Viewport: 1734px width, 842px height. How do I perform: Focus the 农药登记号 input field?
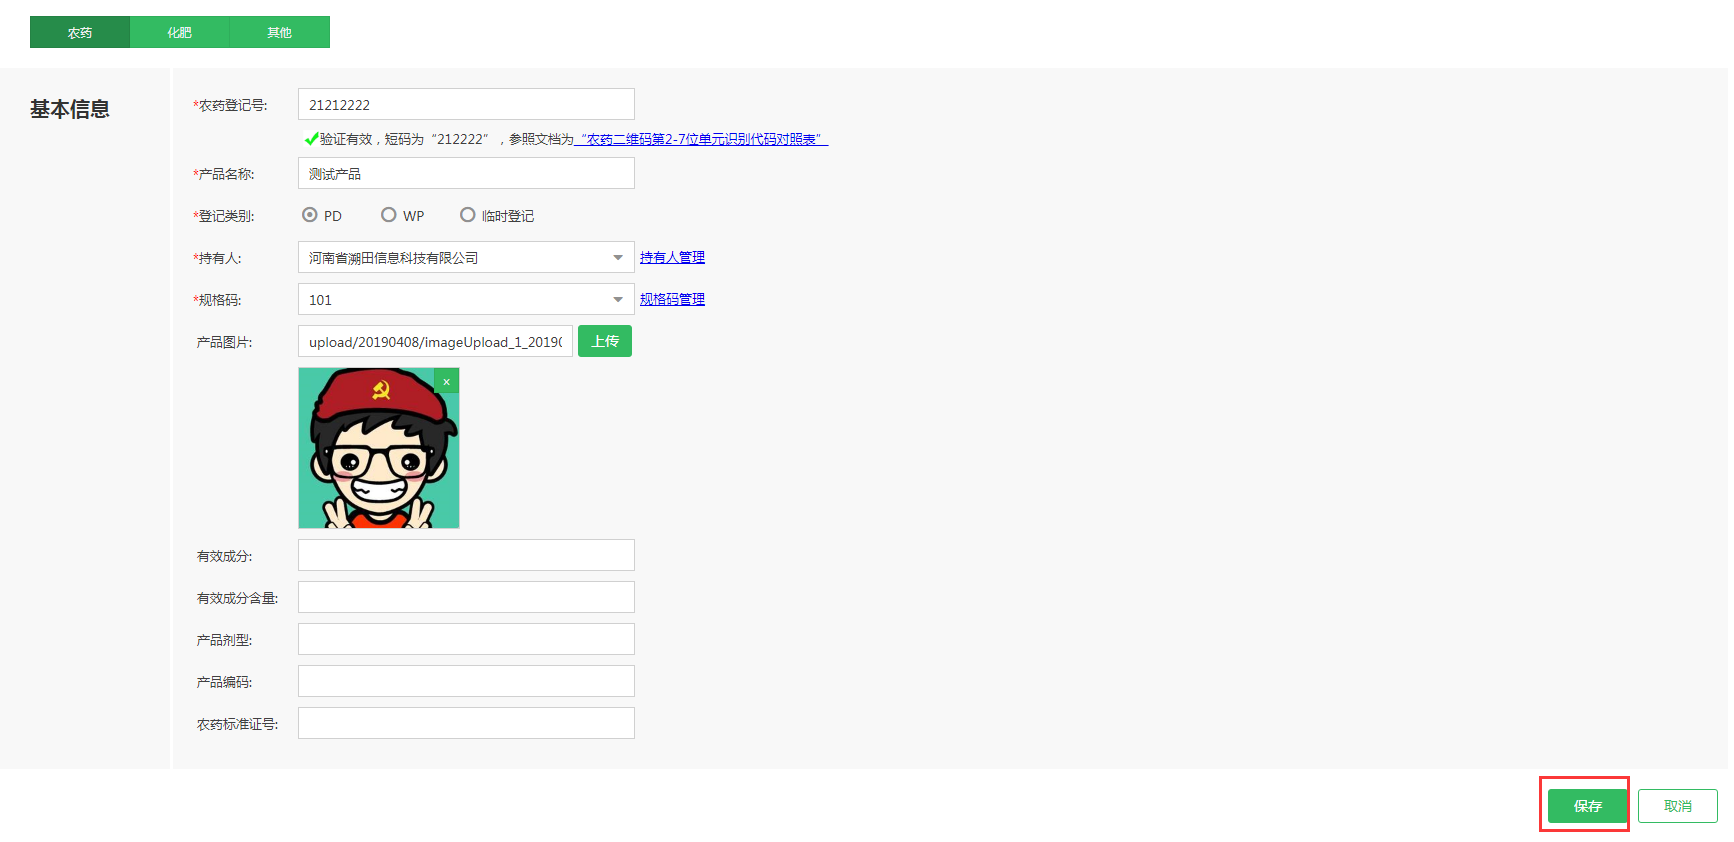(x=466, y=105)
